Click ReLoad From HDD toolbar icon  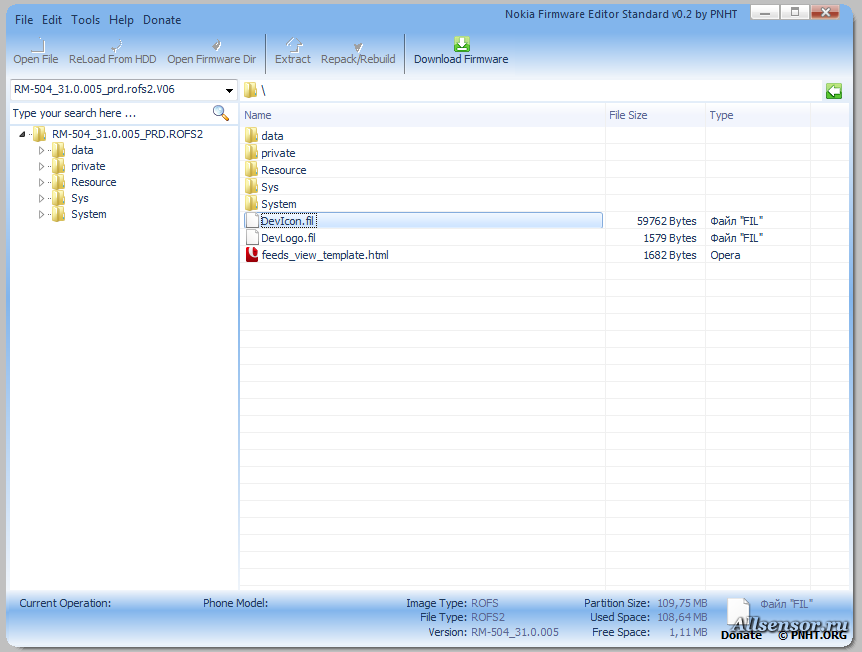113,45
